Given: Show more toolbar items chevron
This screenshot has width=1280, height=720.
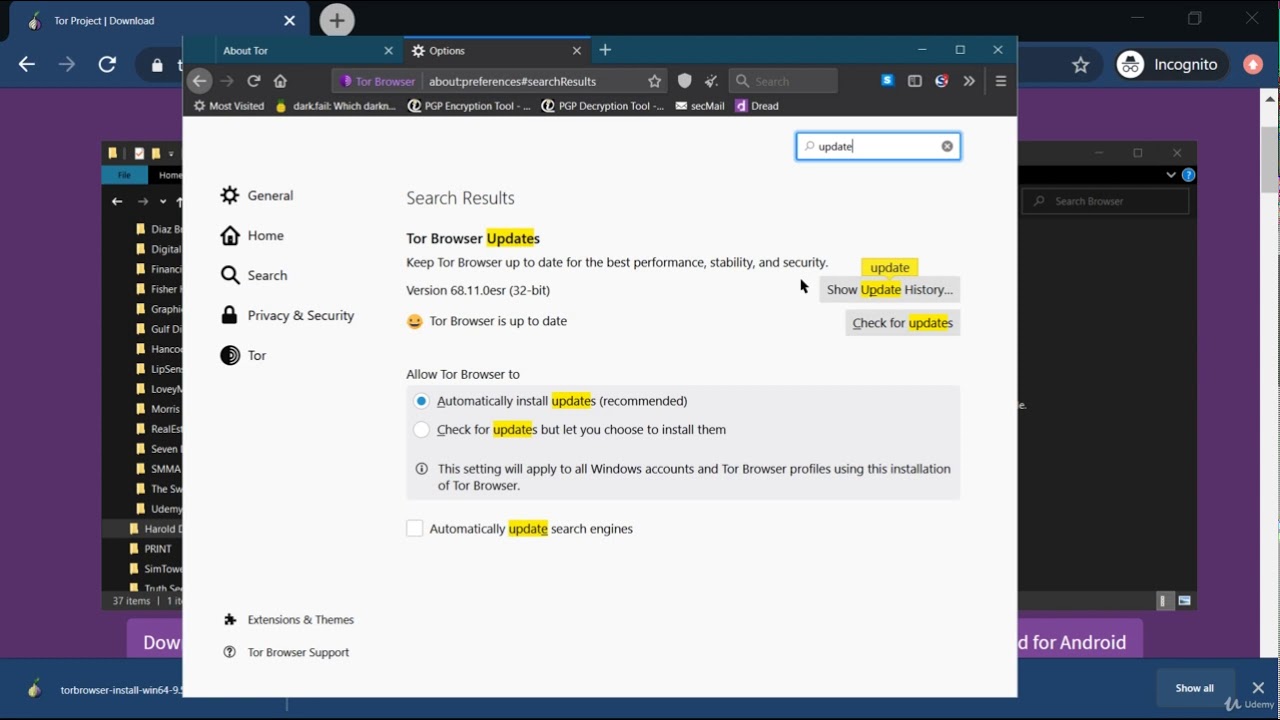Looking at the screenshot, I should [968, 81].
